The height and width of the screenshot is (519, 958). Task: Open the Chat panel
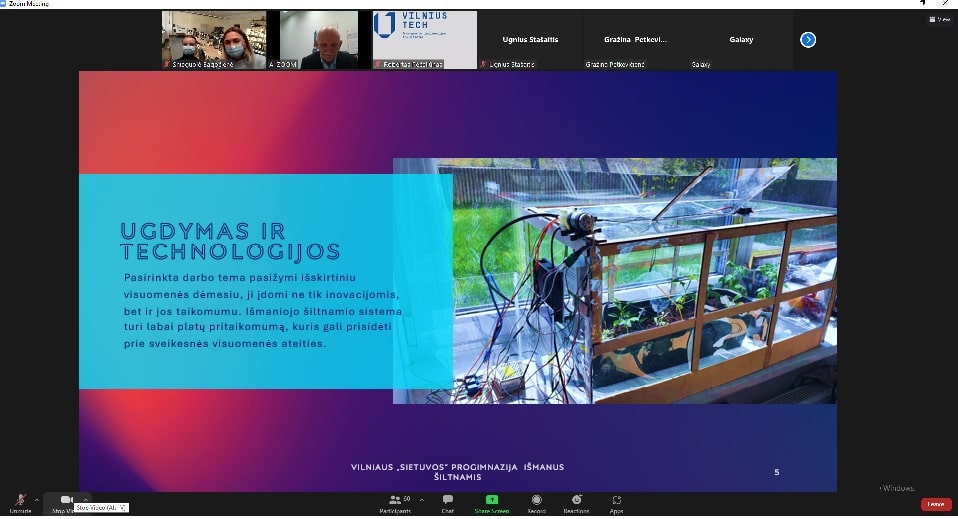448,503
